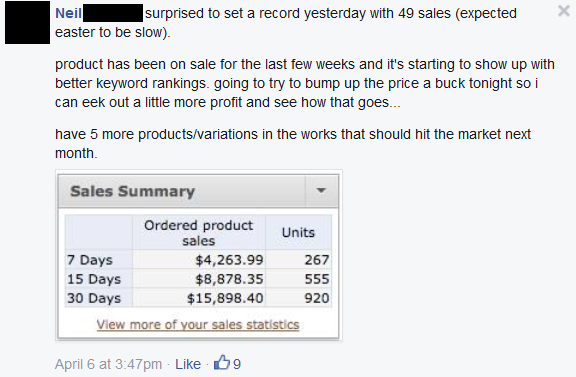Click the $4,263.99 sales value

pos(229,260)
